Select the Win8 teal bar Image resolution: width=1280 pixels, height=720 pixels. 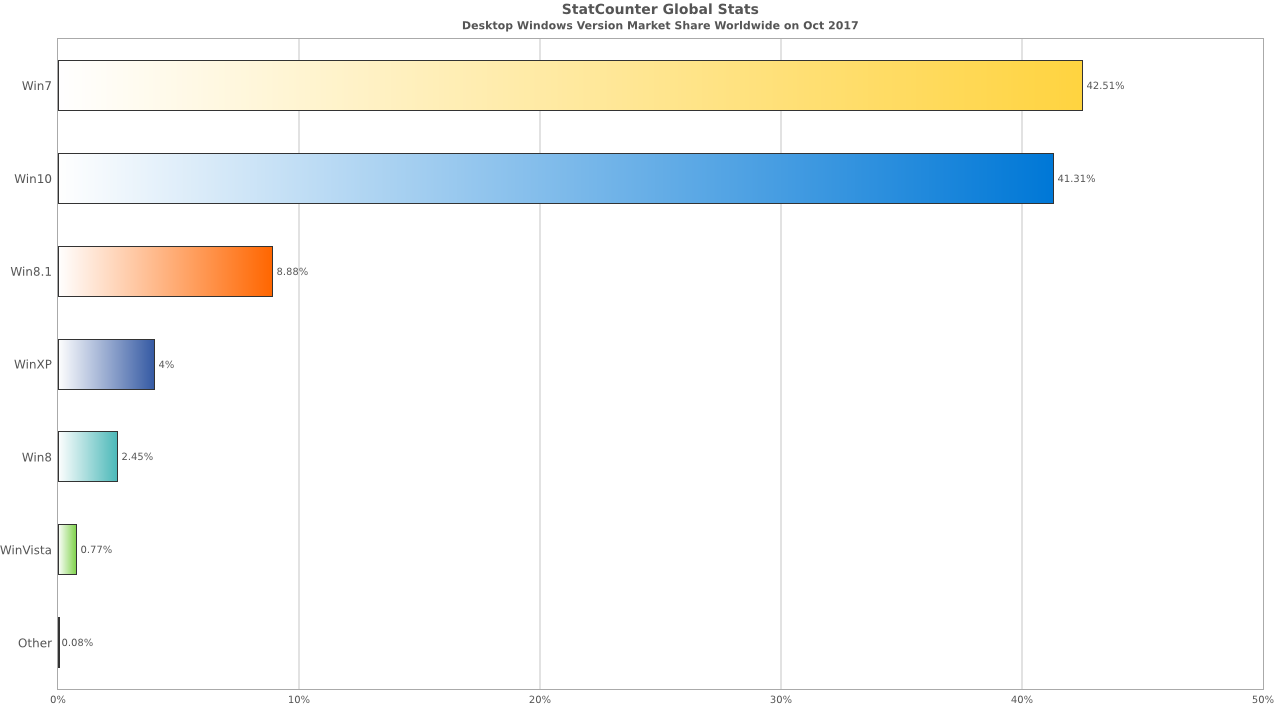88,457
